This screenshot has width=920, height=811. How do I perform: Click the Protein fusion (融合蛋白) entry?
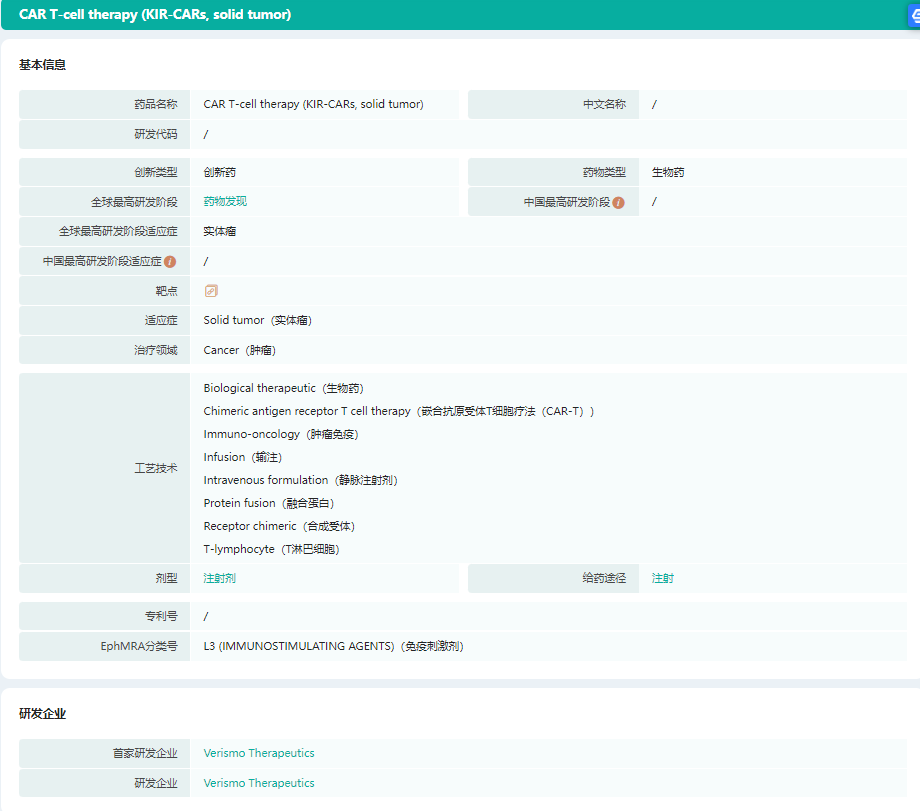[x=269, y=503]
